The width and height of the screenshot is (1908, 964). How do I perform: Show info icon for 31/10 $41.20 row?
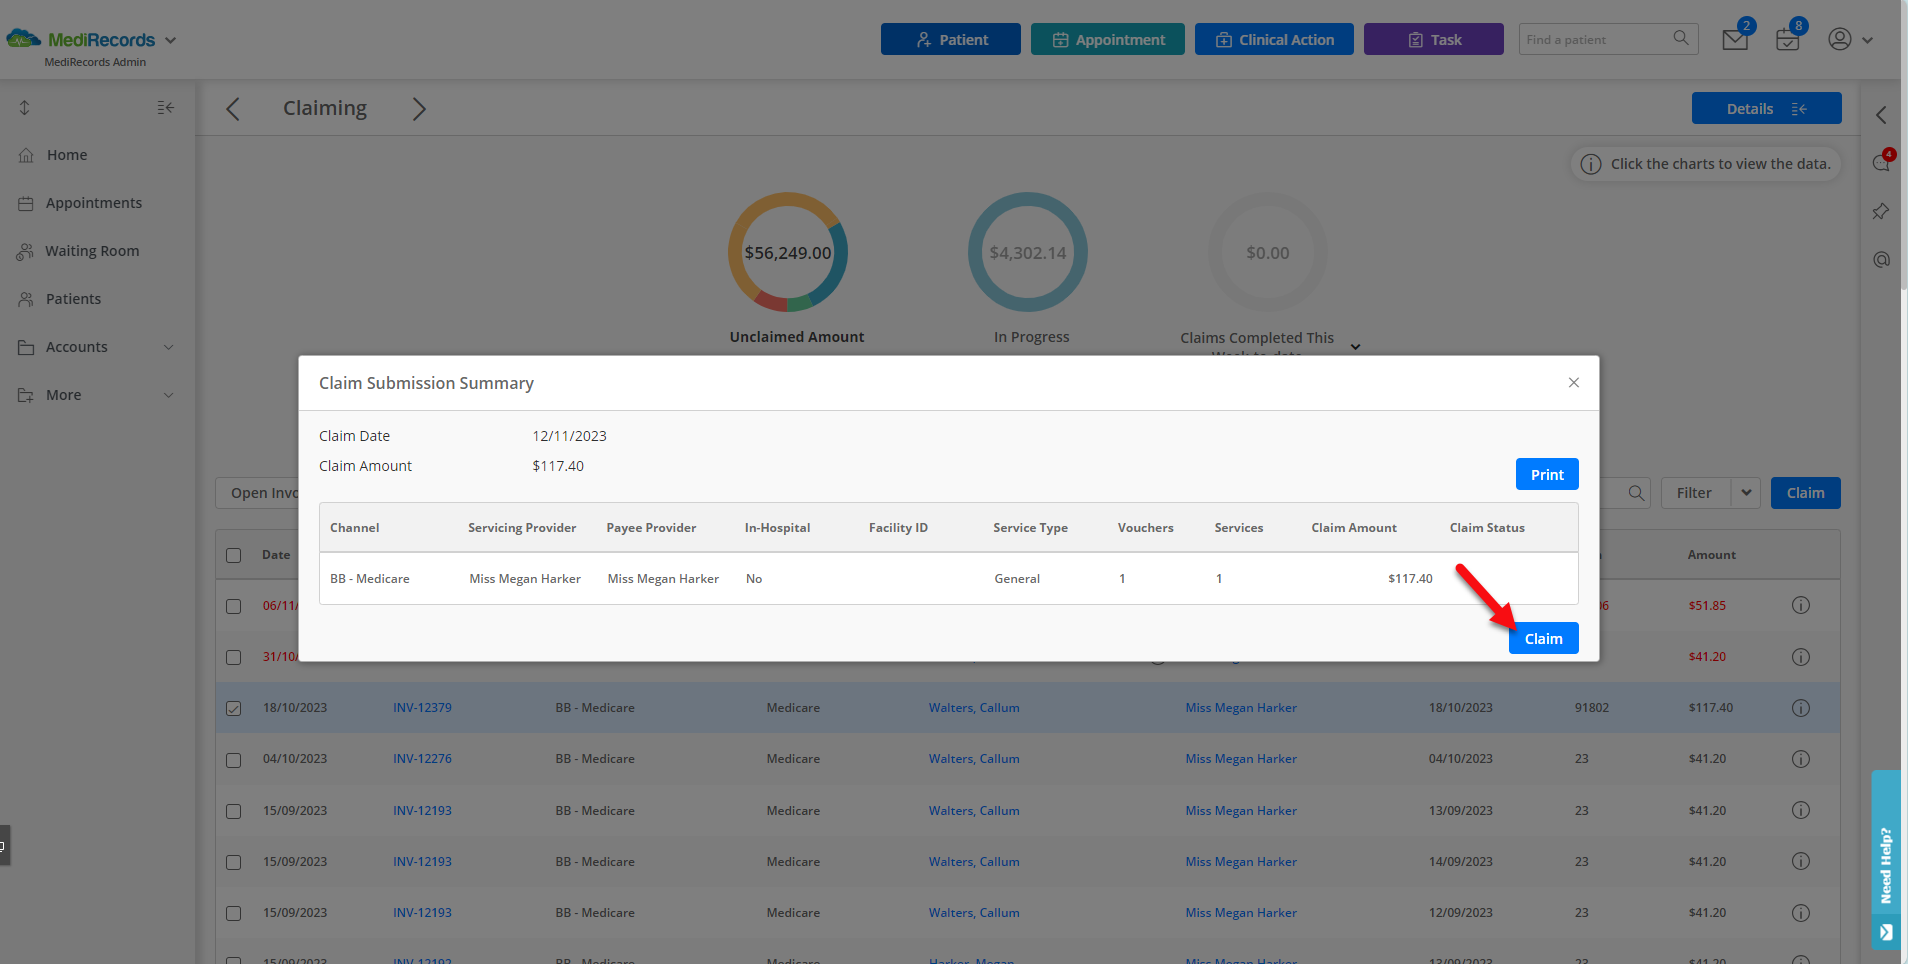[x=1801, y=657]
